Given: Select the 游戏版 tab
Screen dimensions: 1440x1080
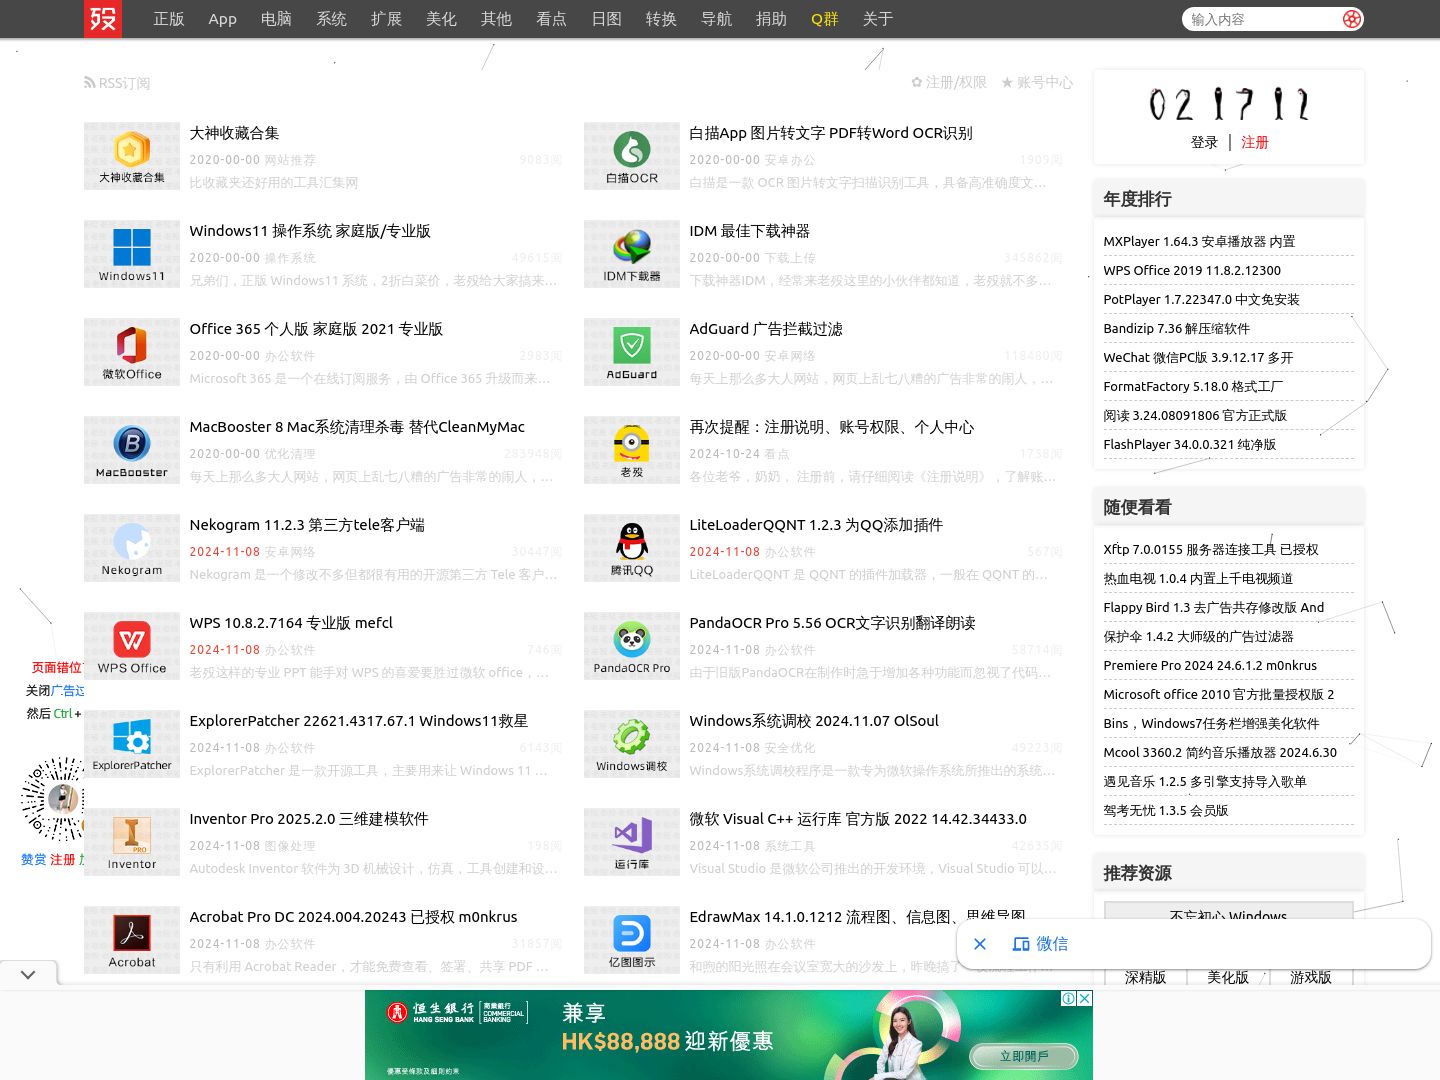Looking at the screenshot, I should coord(1311,978).
